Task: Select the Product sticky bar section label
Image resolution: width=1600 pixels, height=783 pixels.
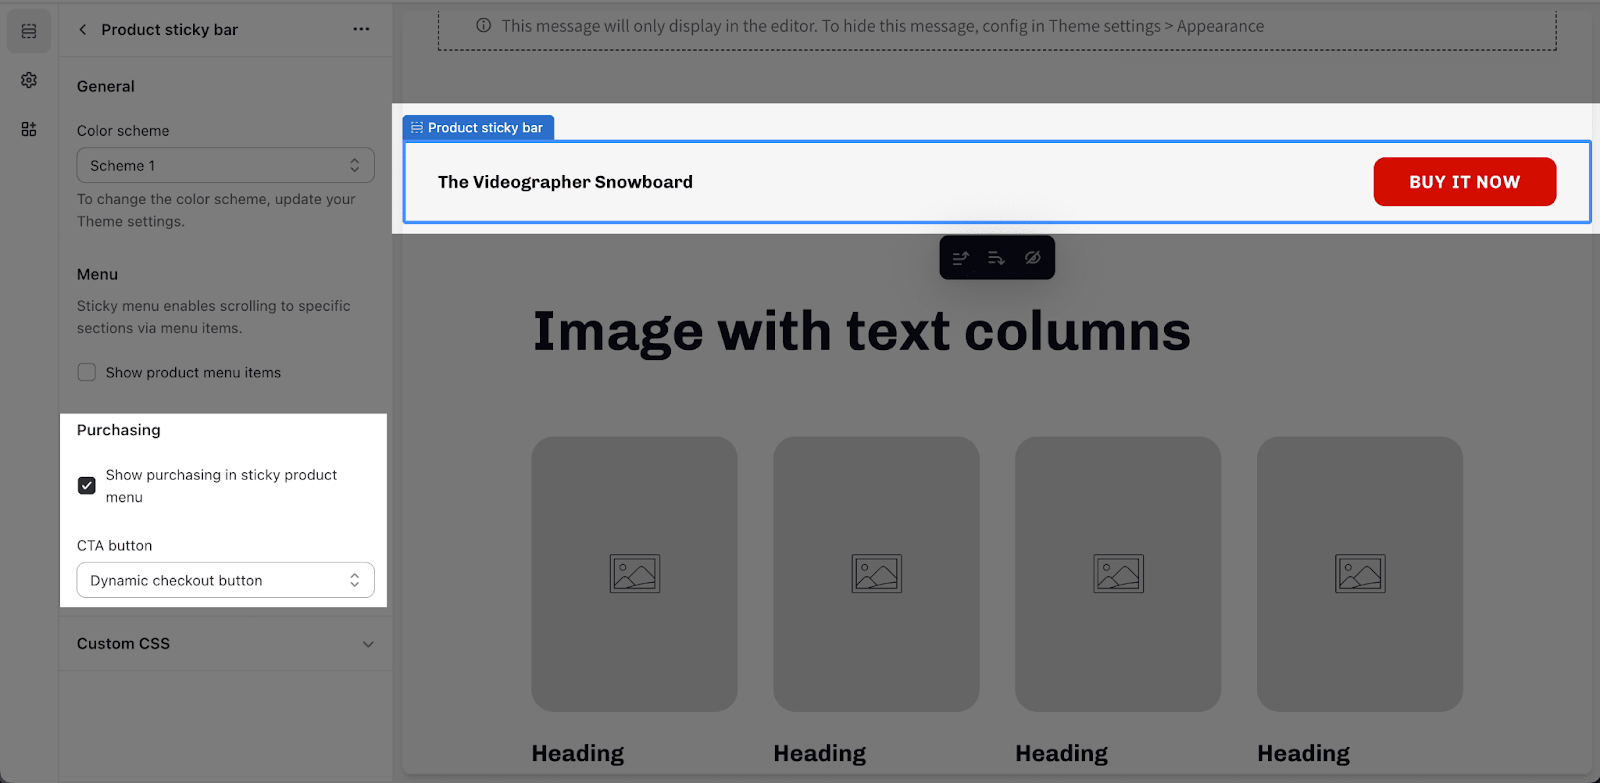Action: tap(478, 128)
